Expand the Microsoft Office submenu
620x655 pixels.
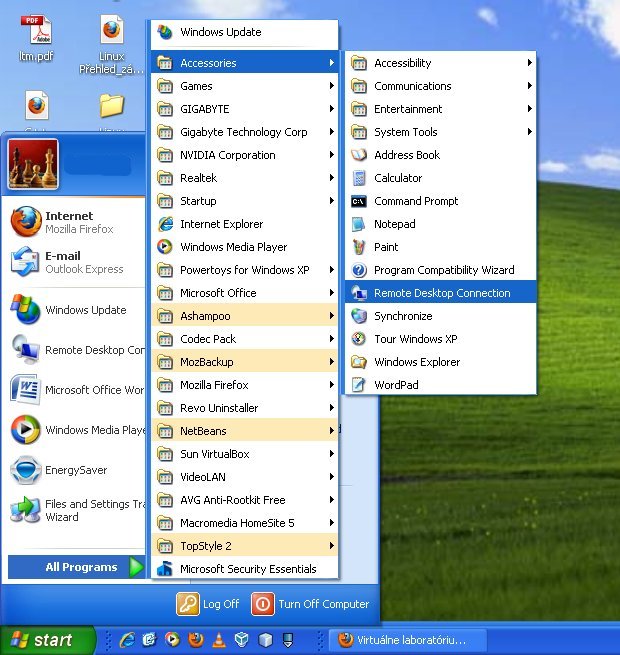coord(244,293)
